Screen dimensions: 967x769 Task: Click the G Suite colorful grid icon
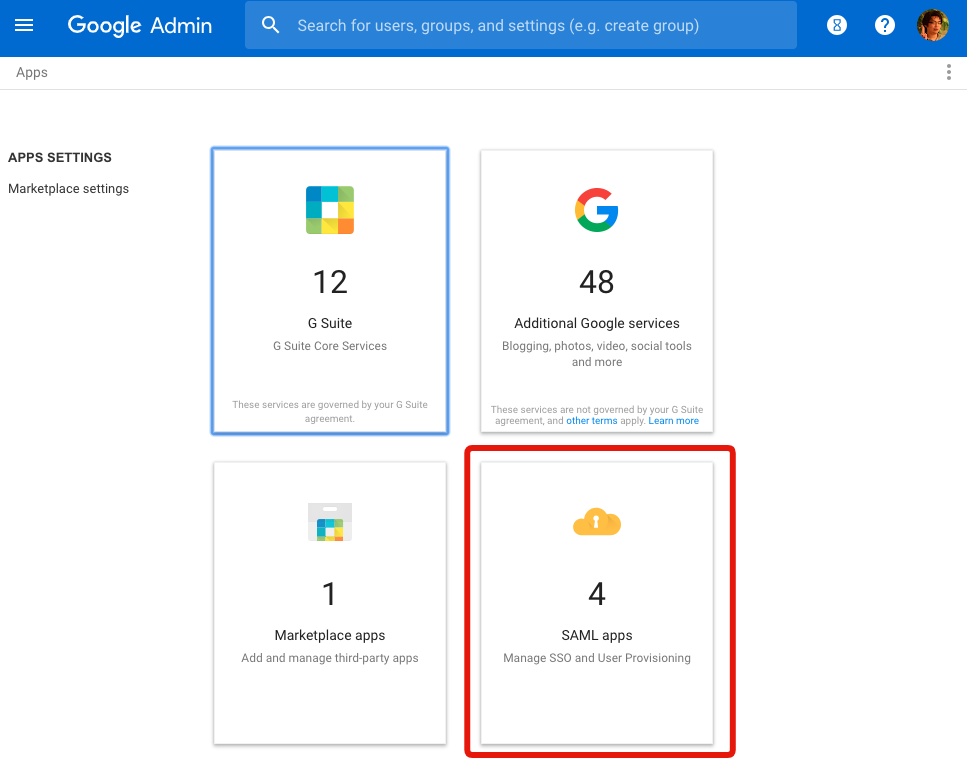pos(329,210)
